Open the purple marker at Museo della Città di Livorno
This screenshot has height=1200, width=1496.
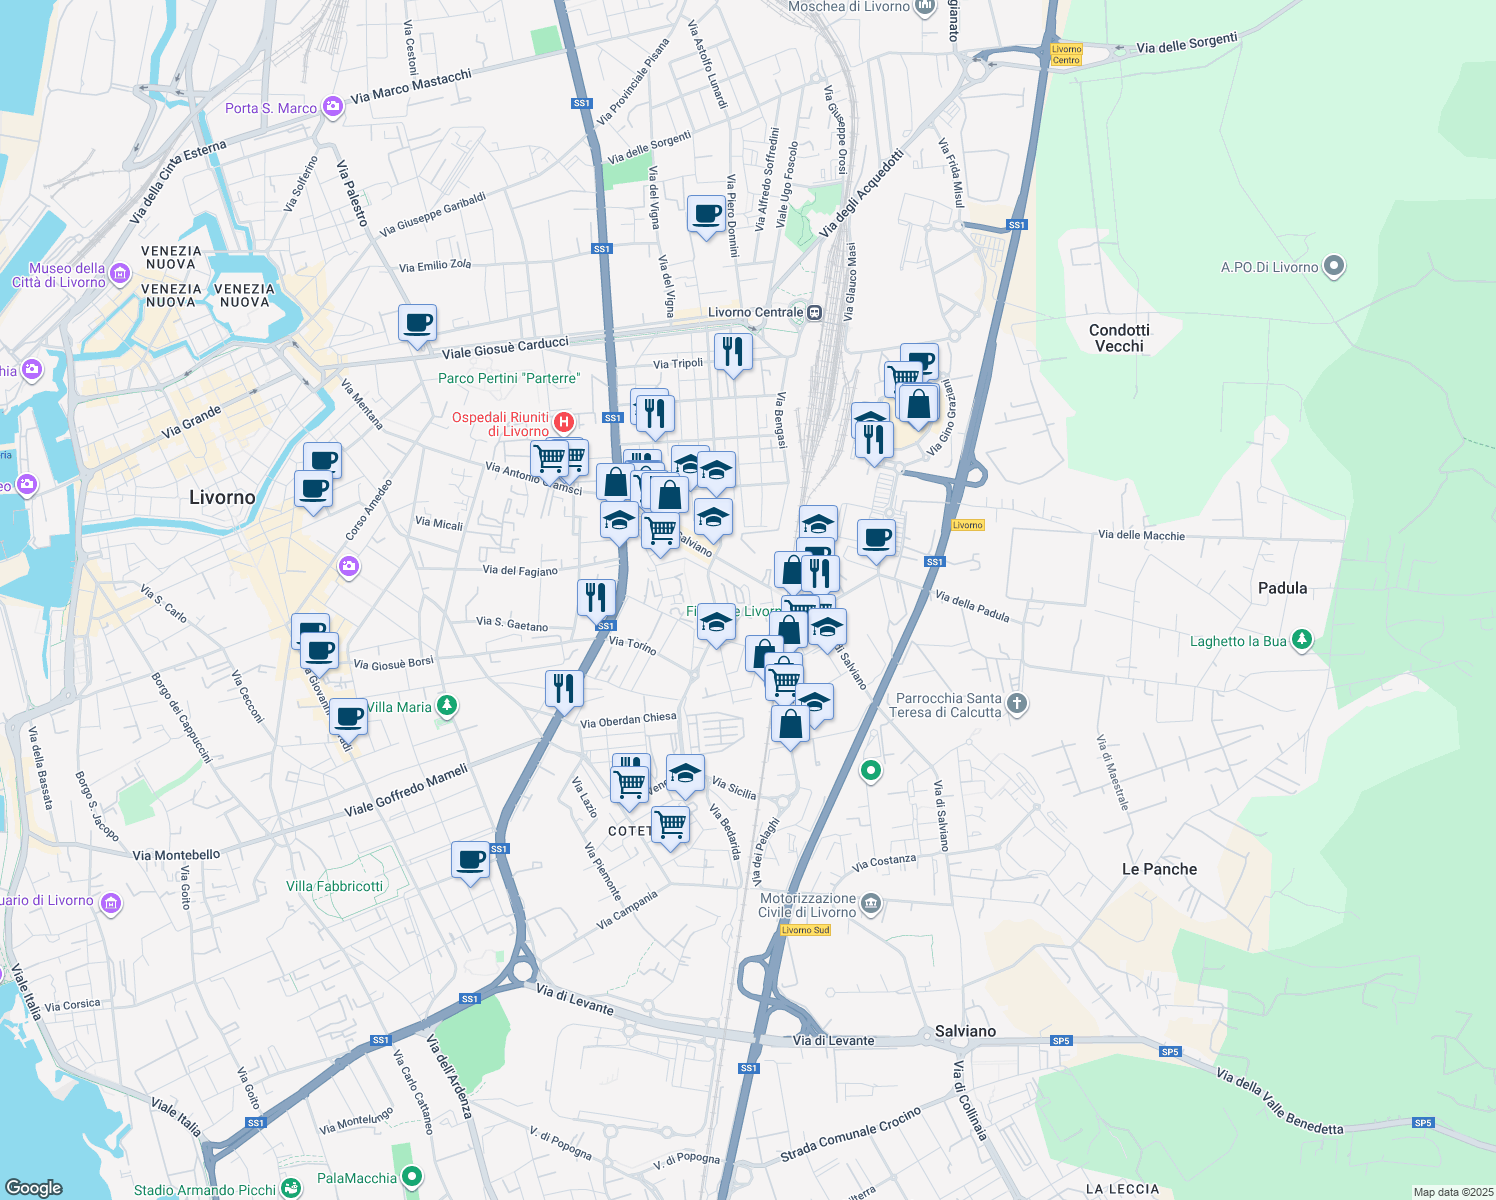(118, 271)
